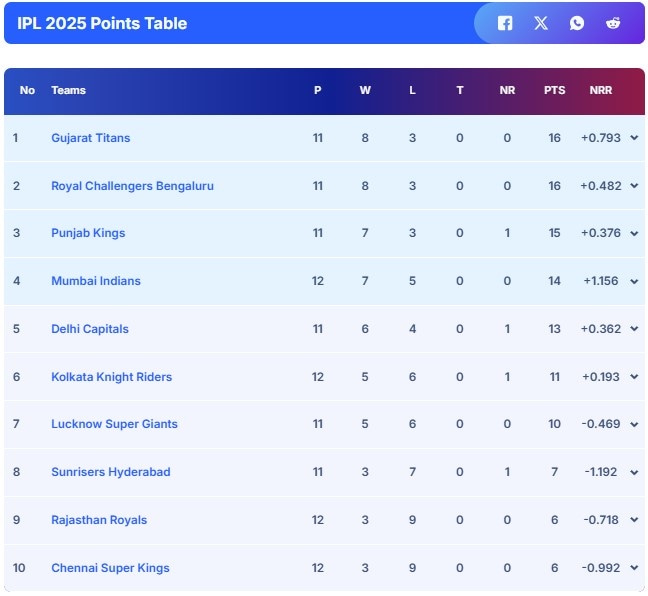Expand the Delhi Capitals row chevron
Screen dimensions: 648x596
pyautogui.click(x=634, y=329)
